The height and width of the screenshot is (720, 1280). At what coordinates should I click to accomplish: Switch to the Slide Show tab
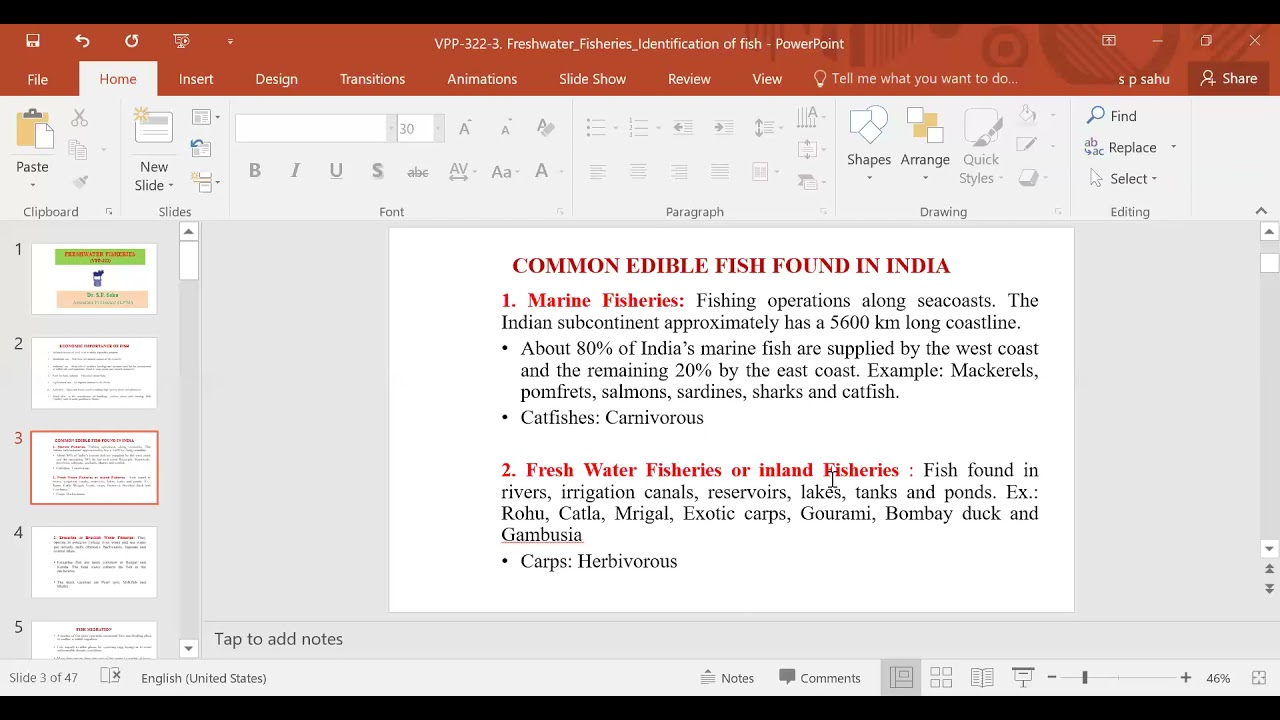click(x=592, y=78)
